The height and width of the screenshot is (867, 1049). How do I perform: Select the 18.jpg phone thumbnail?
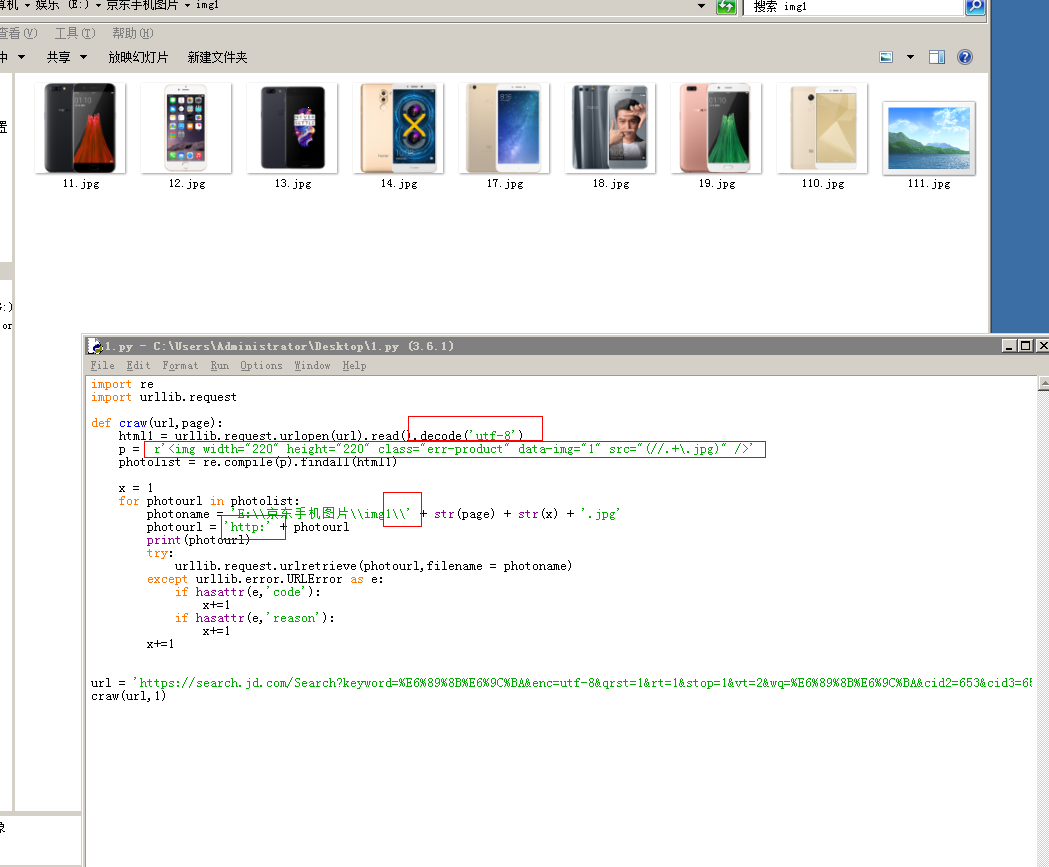[x=610, y=128]
